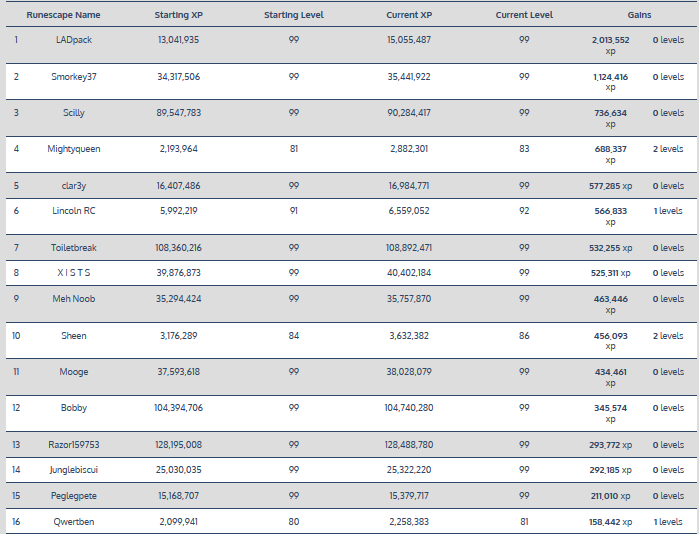Open the Razor159753 player name
The image size is (699, 534).
74,445
